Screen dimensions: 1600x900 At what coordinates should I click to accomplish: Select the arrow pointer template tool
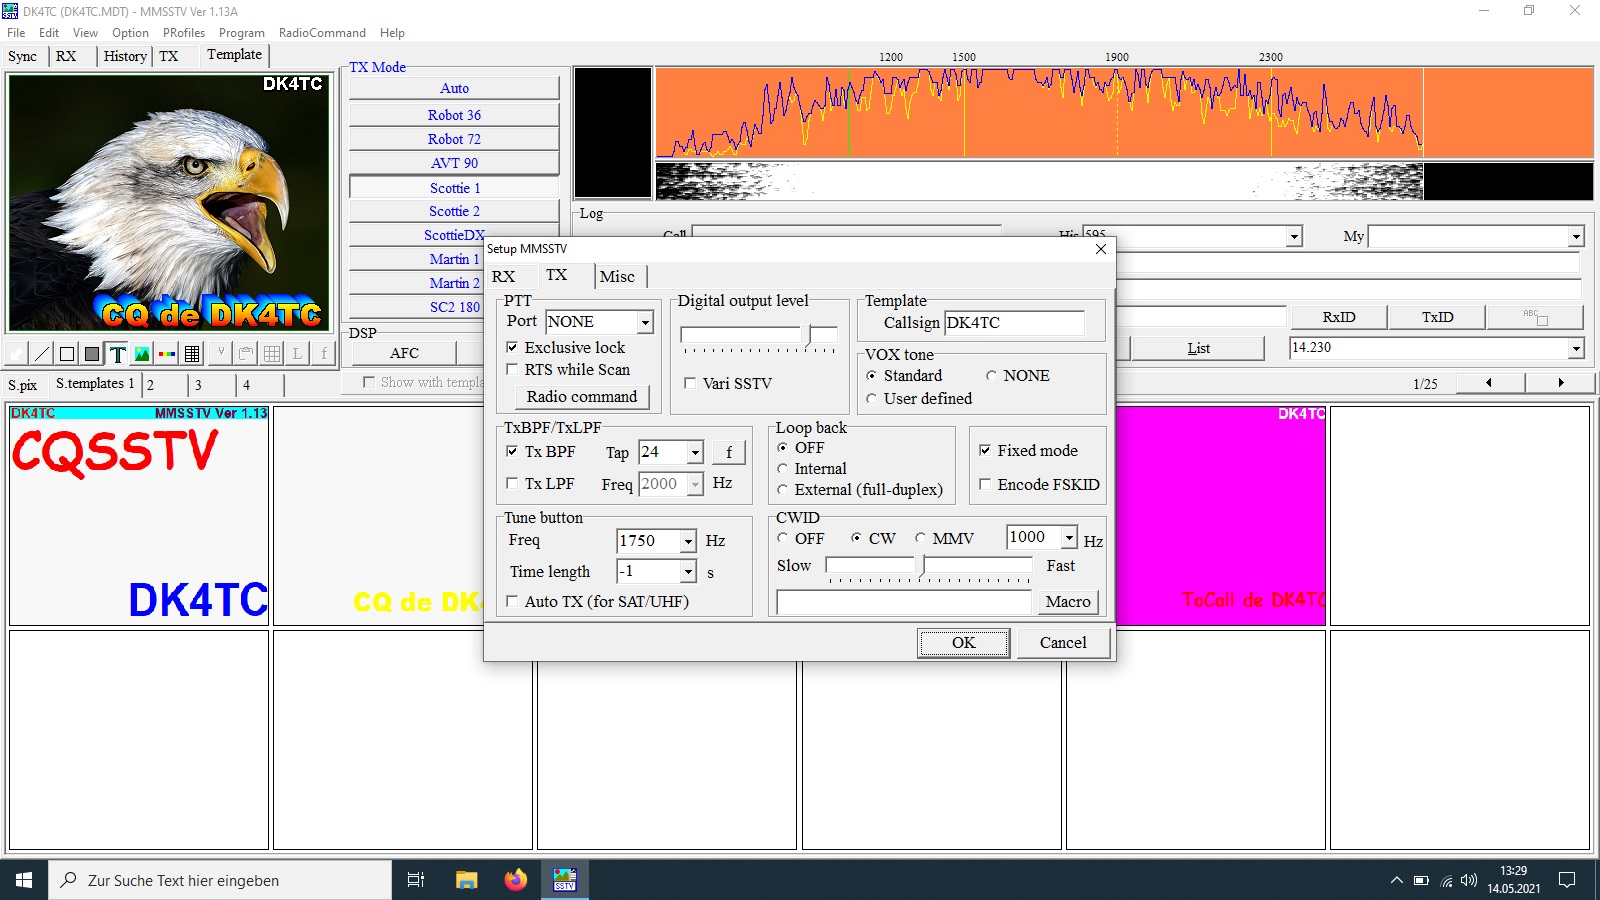pos(17,353)
